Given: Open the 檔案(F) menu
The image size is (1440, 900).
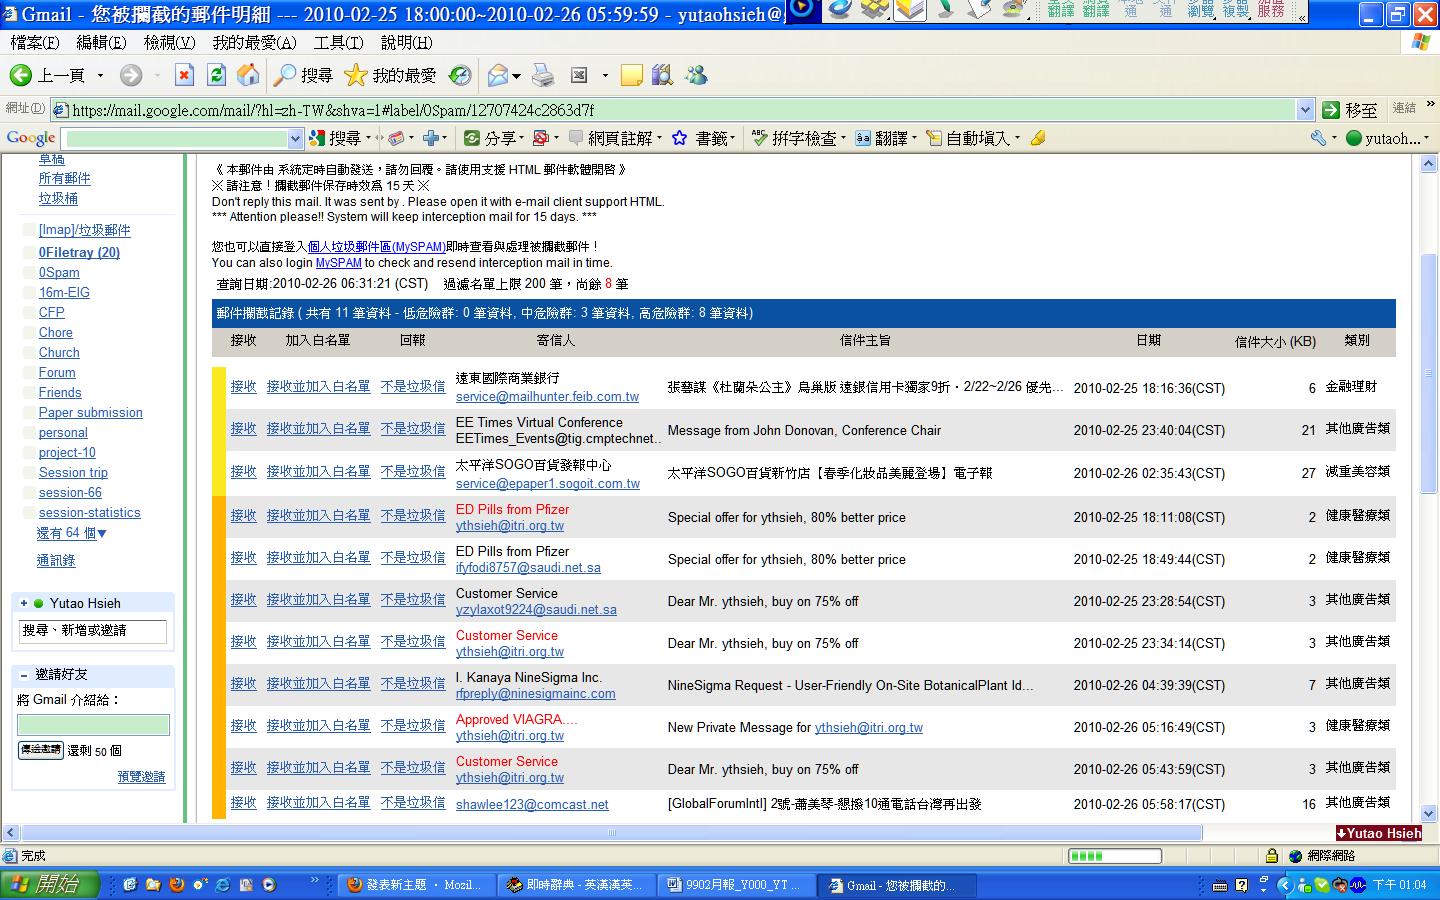Looking at the screenshot, I should pos(35,42).
